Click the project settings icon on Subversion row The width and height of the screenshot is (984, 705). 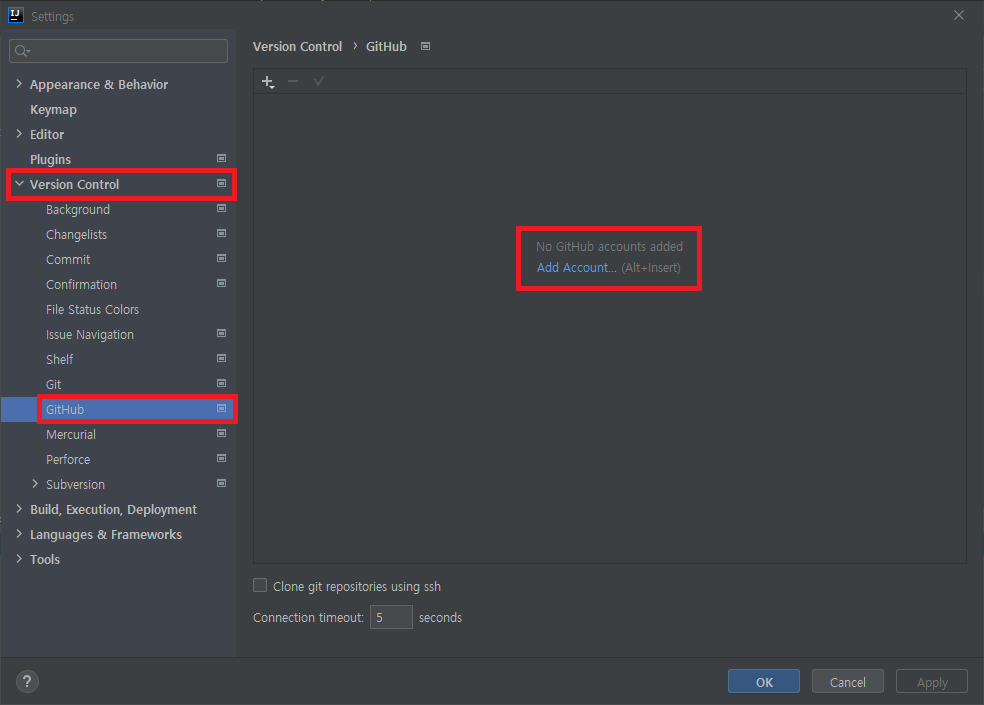222,483
